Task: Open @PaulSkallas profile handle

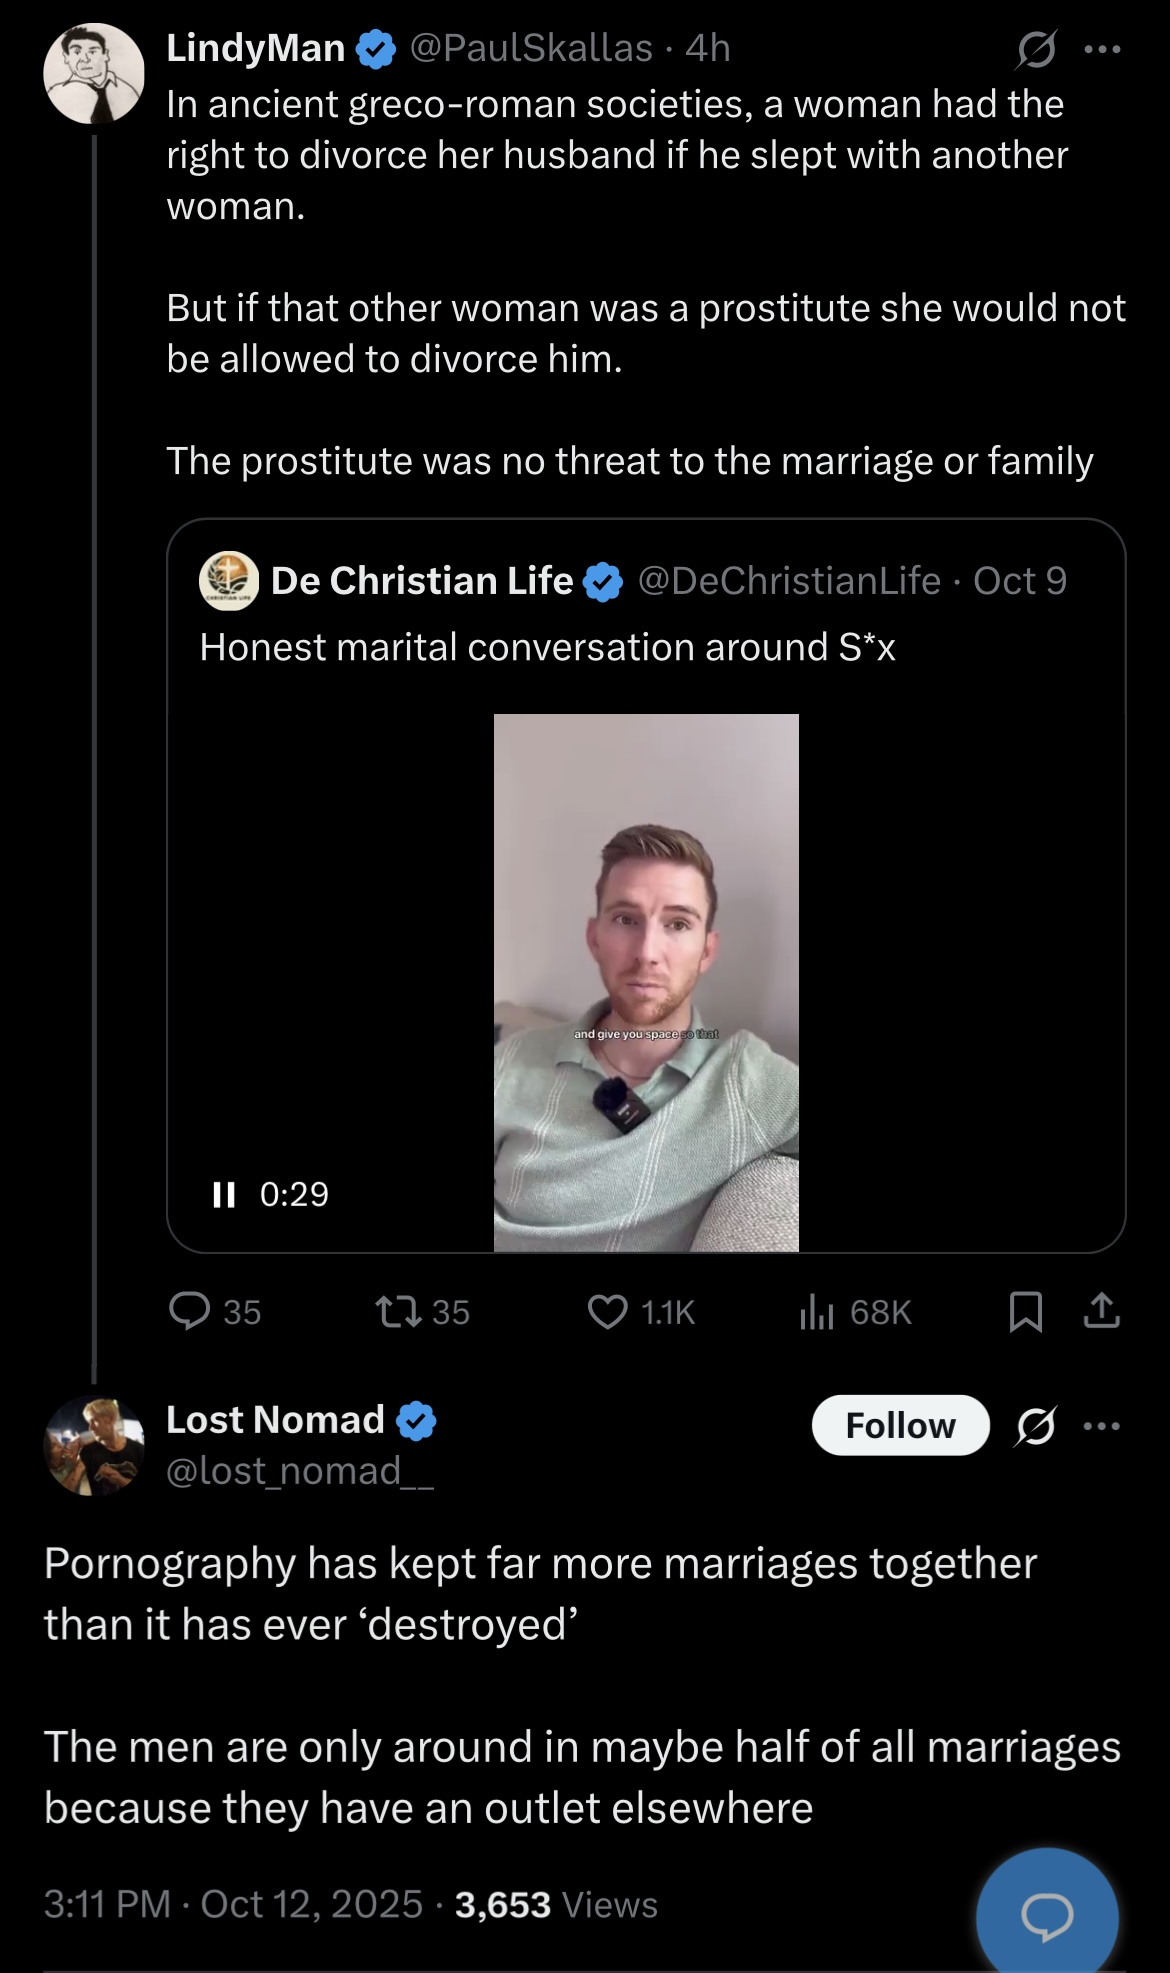Action: click(x=531, y=48)
